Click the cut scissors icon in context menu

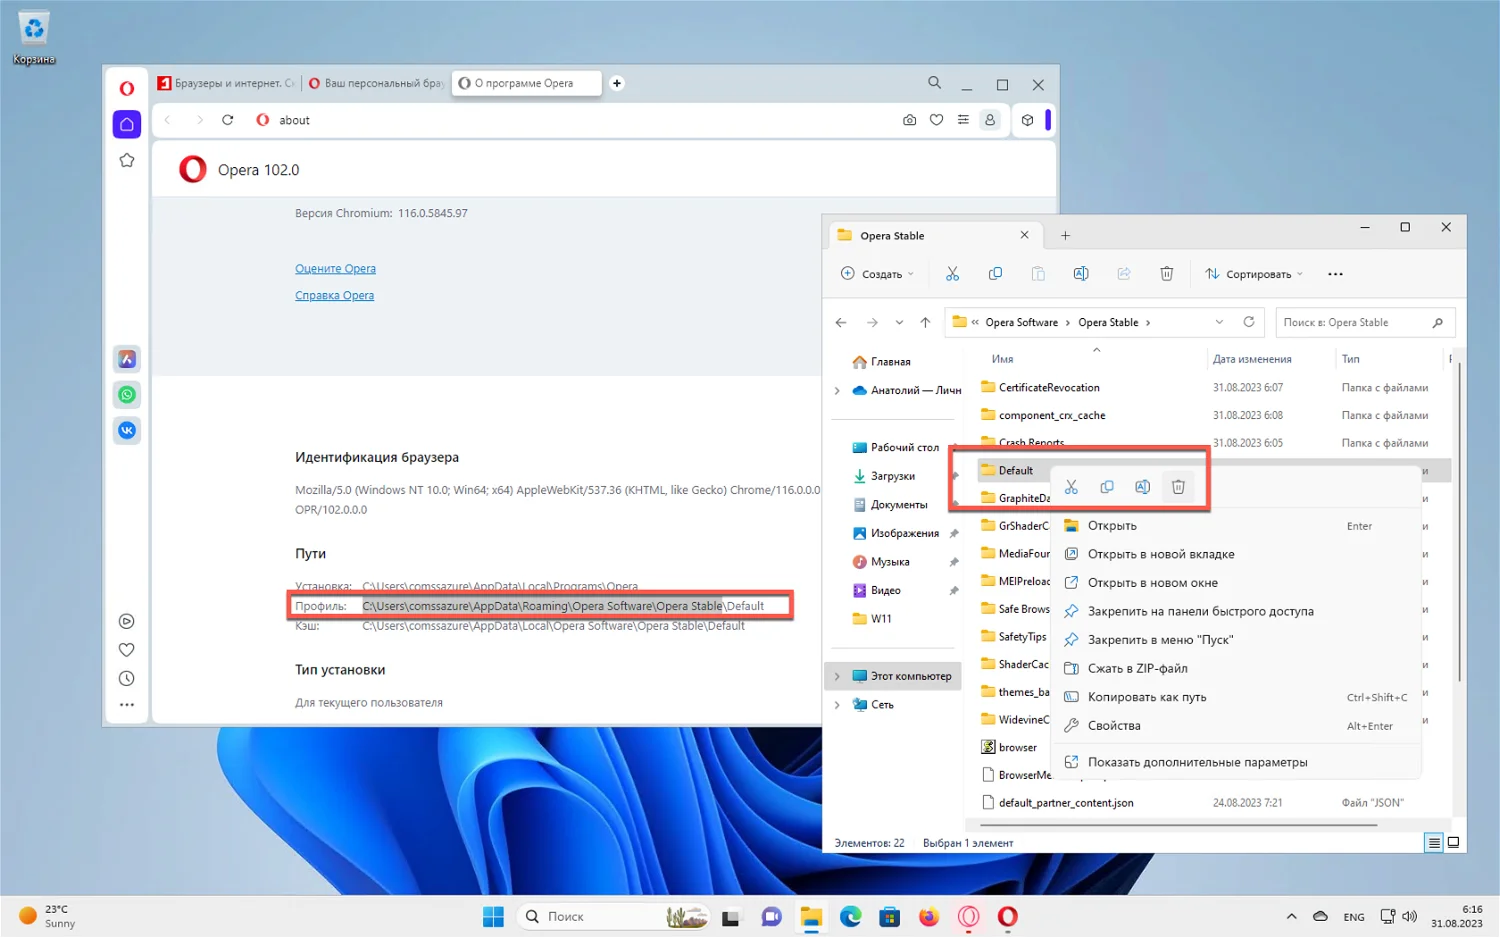click(x=1071, y=487)
